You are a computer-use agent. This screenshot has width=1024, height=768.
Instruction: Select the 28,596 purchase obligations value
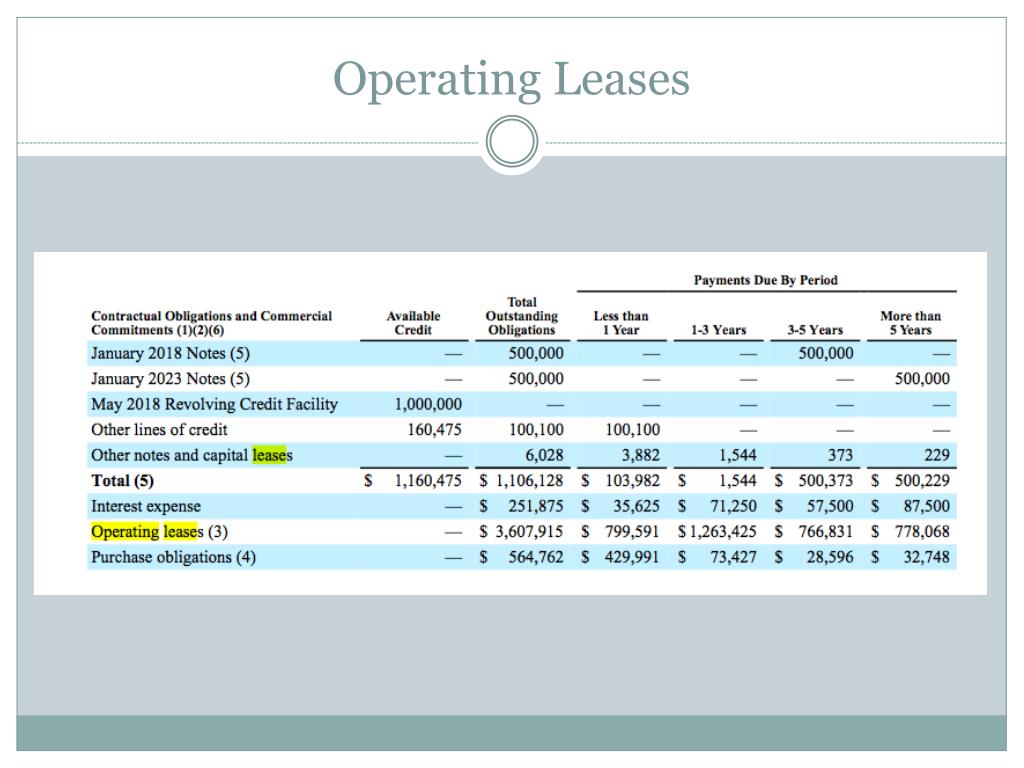pos(829,557)
